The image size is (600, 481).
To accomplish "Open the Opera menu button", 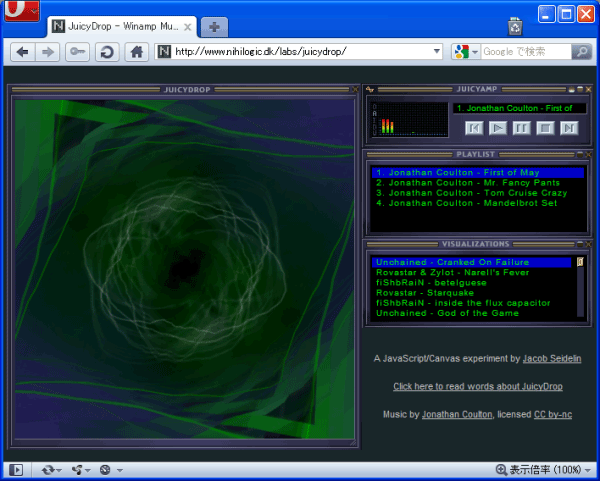I will 22,11.
